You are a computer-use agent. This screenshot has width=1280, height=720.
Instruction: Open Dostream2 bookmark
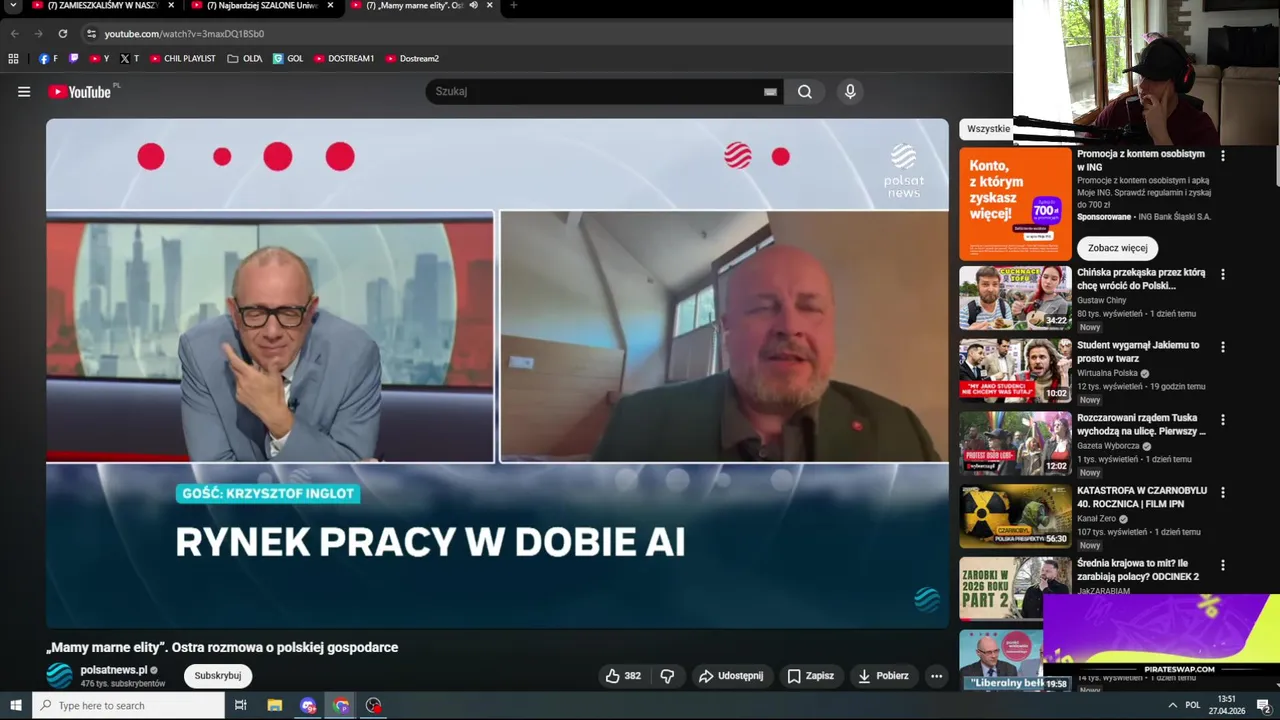pos(412,59)
